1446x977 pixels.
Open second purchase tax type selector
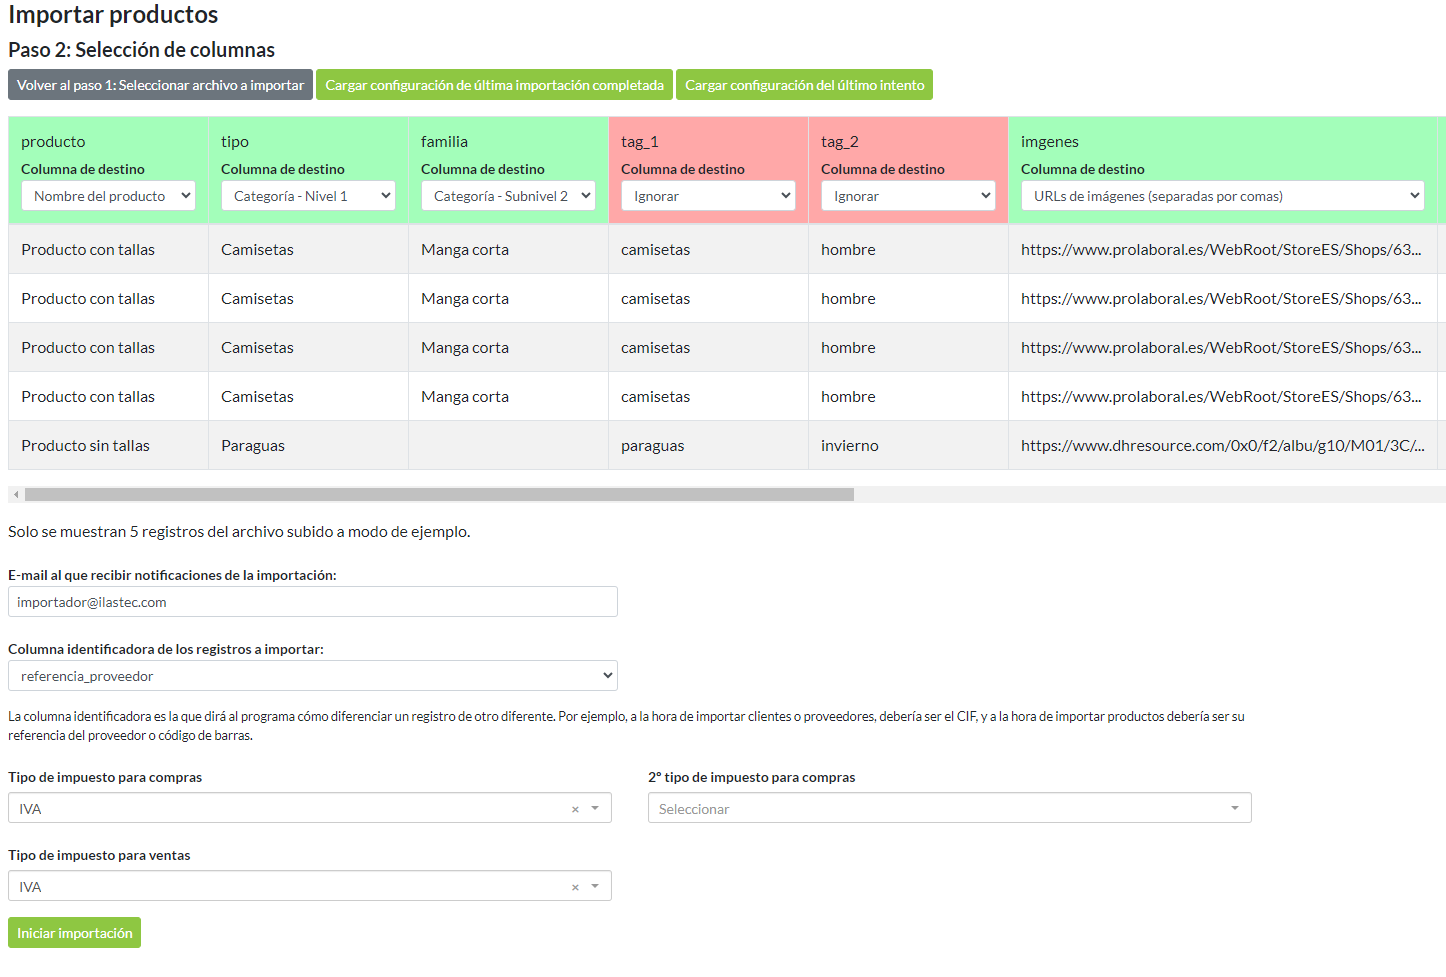click(949, 808)
